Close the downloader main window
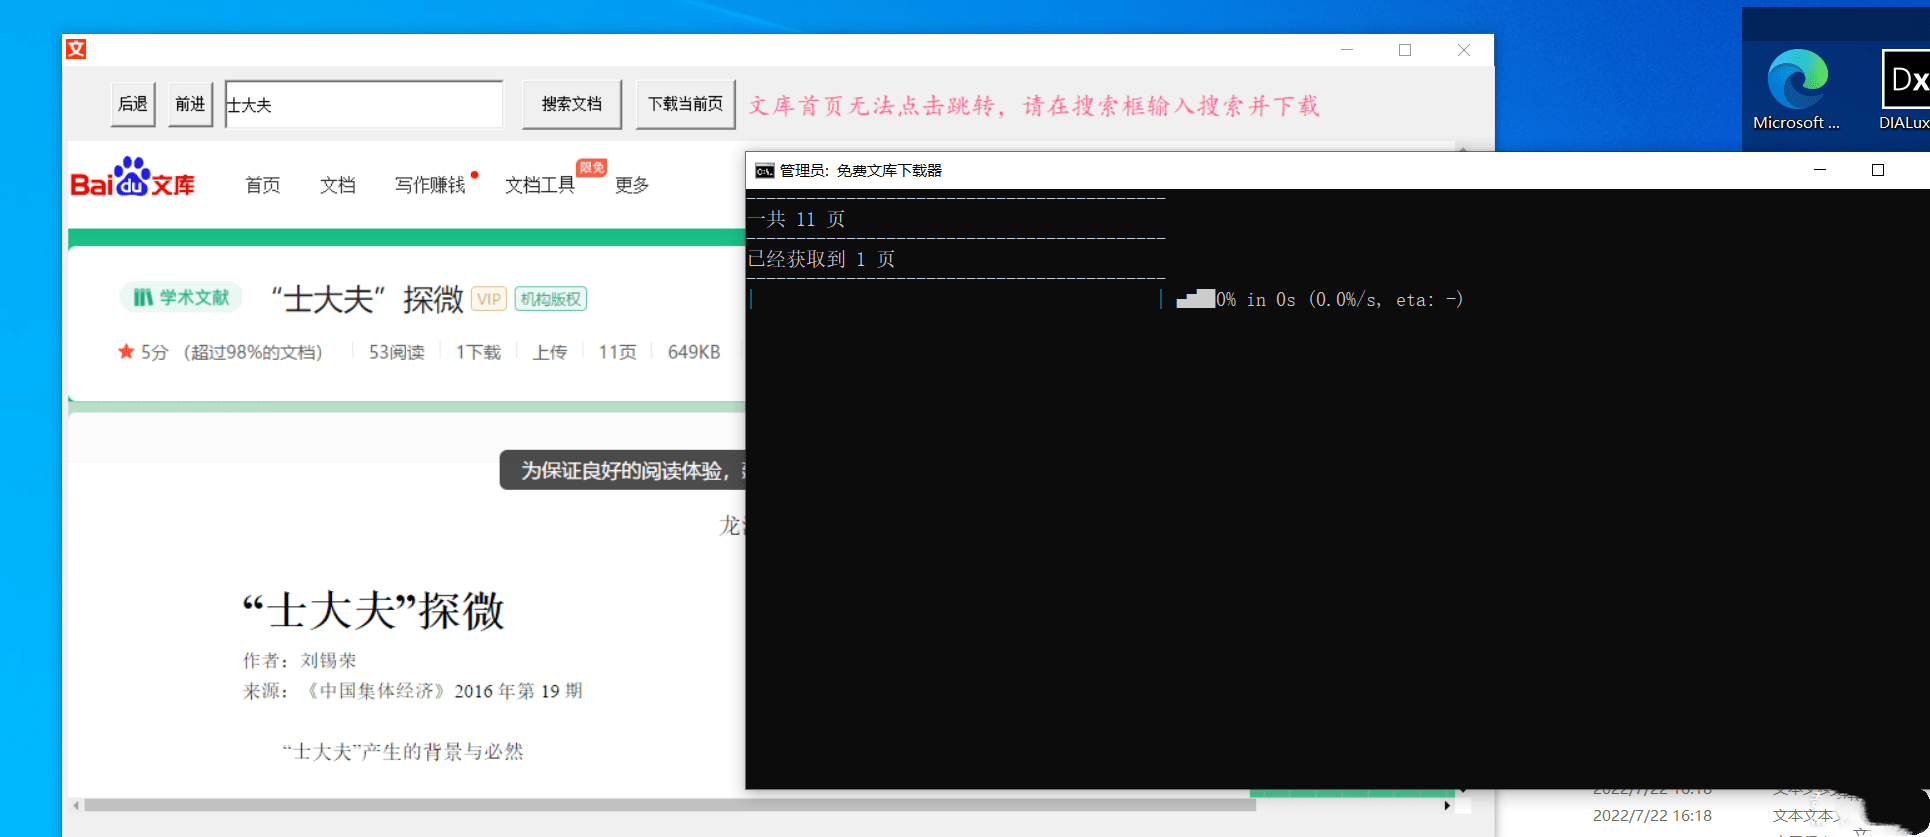This screenshot has height=837, width=1930. tap(1463, 49)
